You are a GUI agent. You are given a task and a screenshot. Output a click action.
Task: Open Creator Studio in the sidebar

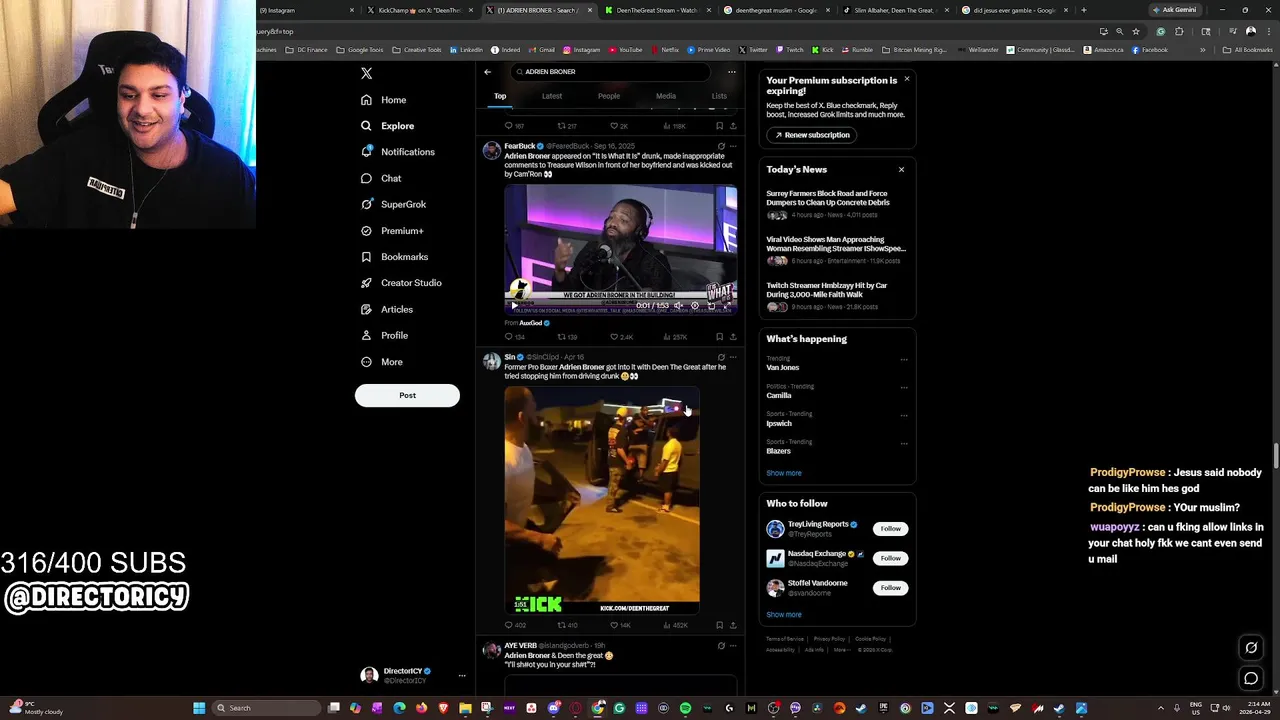[x=401, y=283]
